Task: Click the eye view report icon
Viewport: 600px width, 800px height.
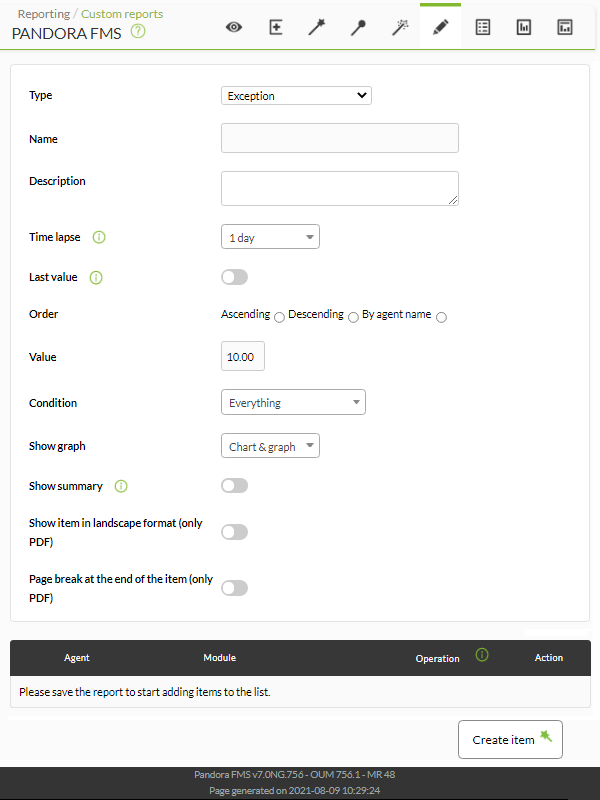Action: (x=234, y=27)
